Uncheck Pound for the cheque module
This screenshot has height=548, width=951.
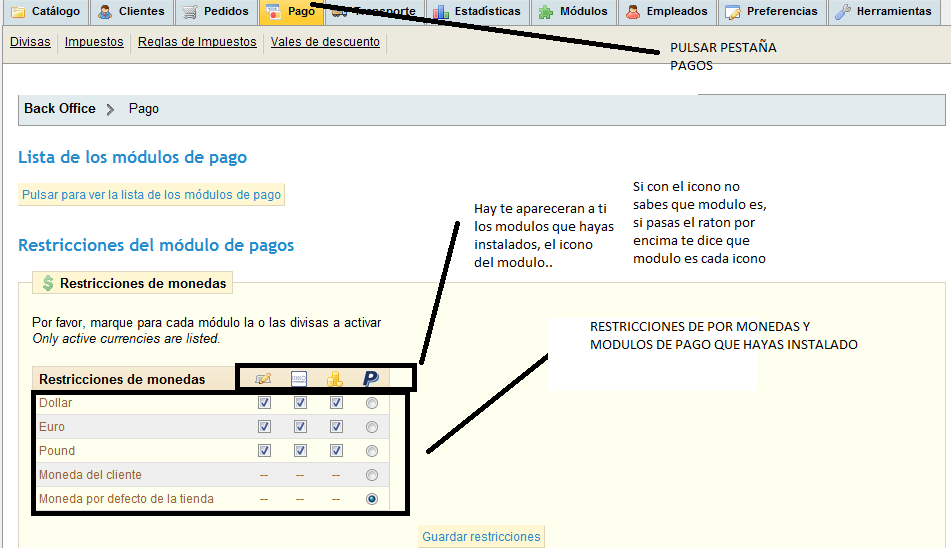click(x=264, y=450)
